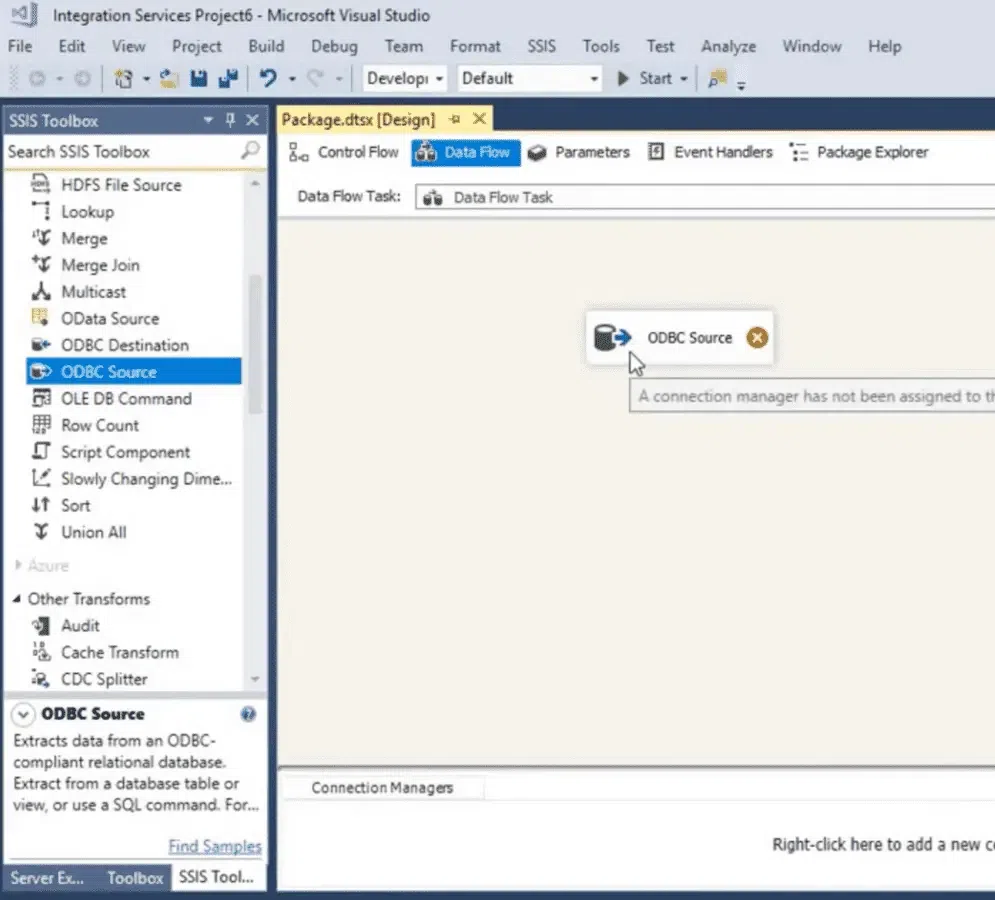The width and height of the screenshot is (995, 900).
Task: Open the Data Flow Task combo box
Action: 704,197
